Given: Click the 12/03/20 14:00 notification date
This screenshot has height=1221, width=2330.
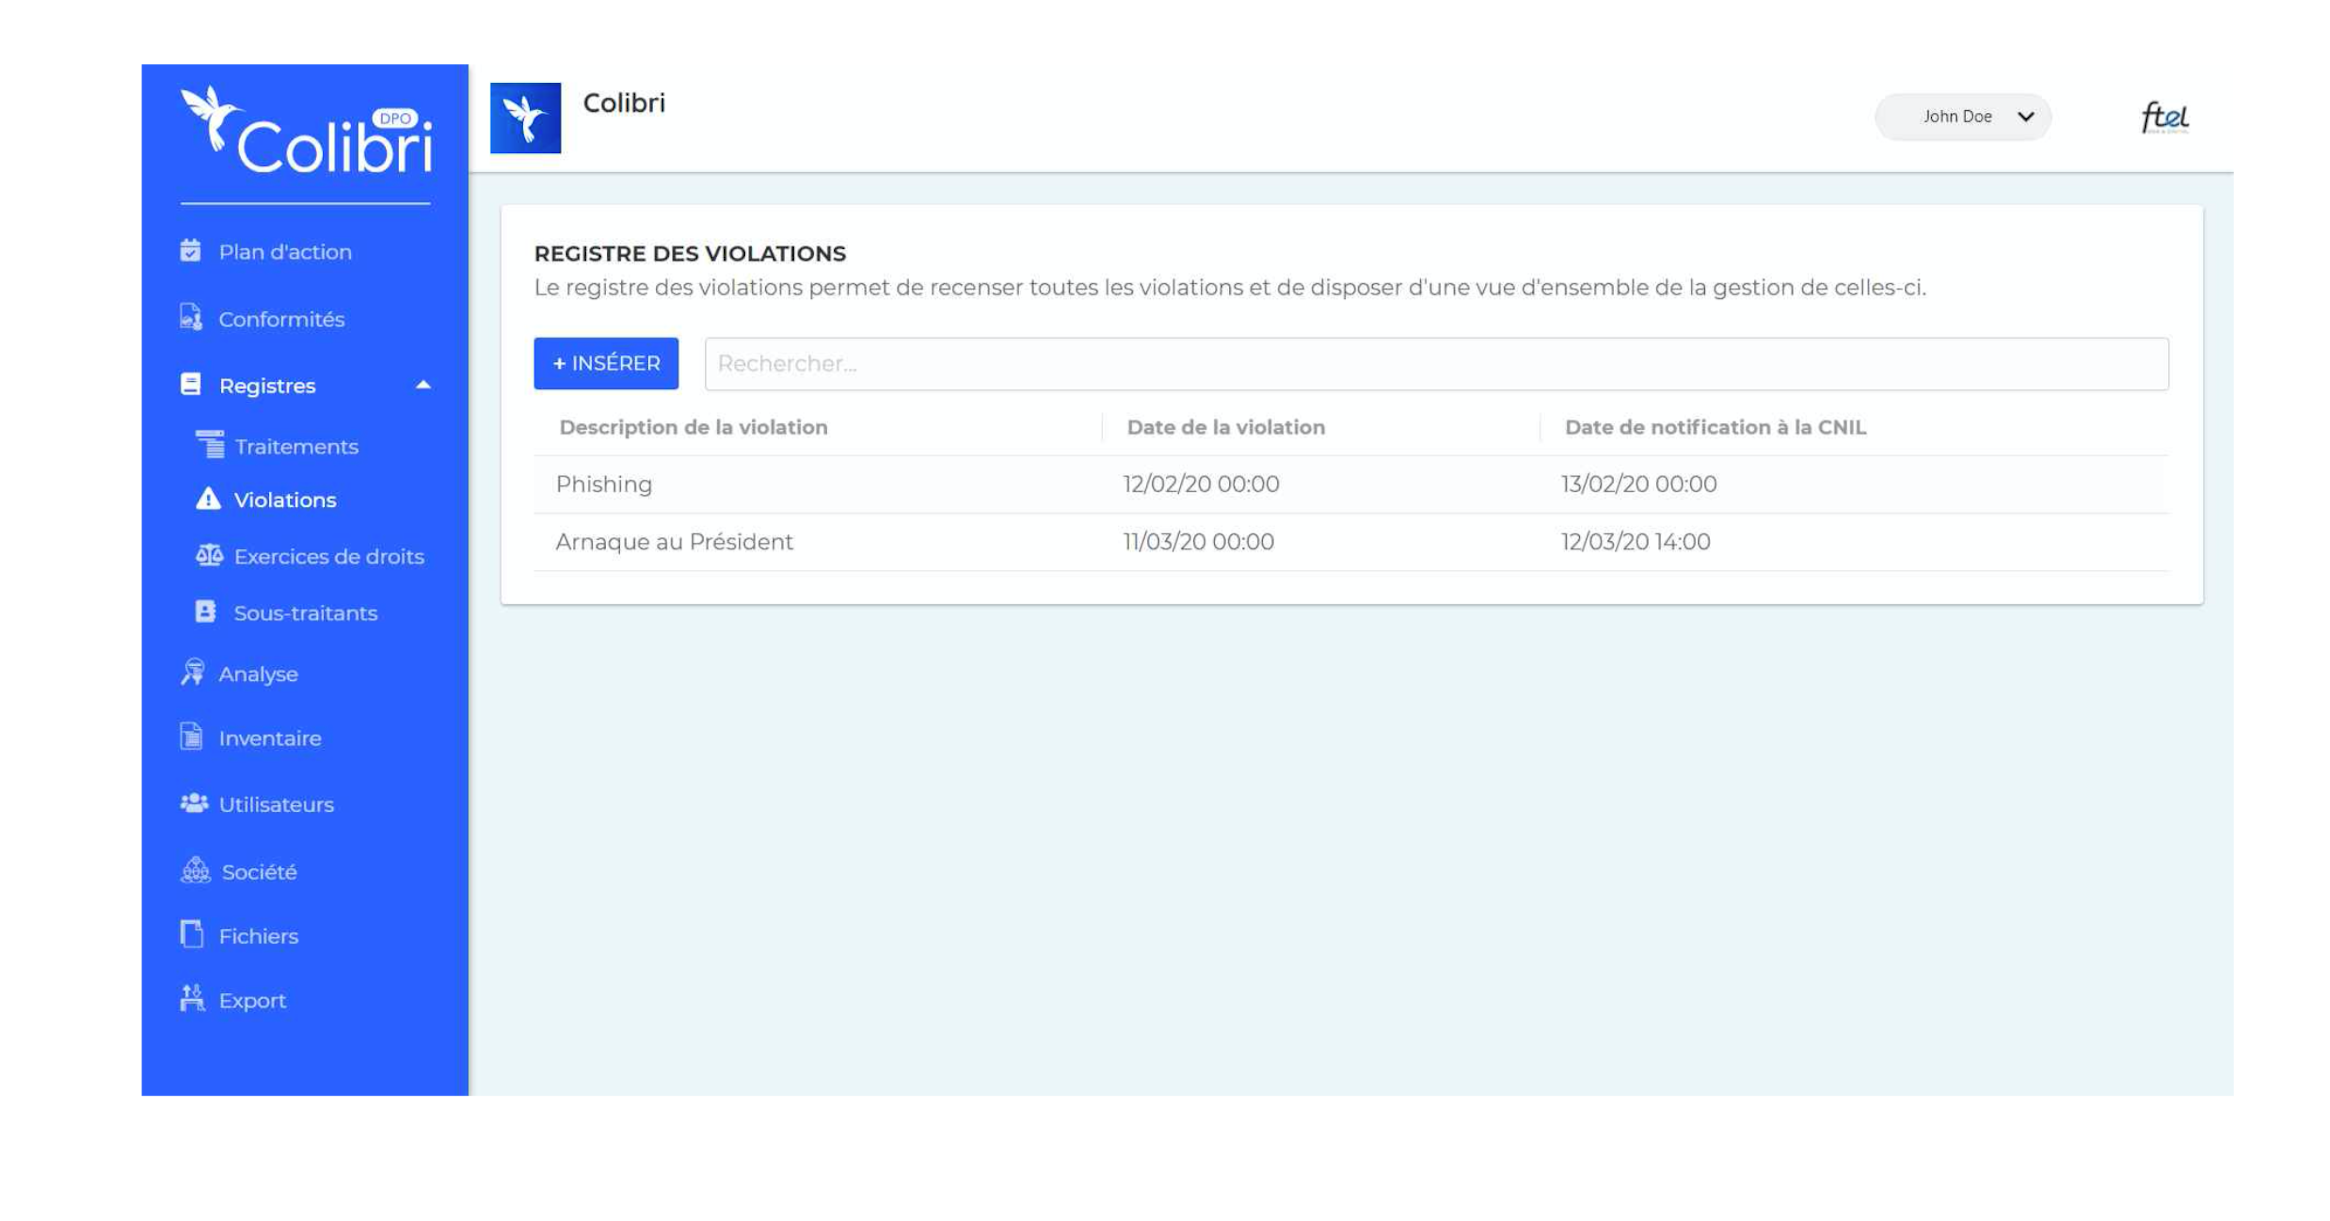Looking at the screenshot, I should point(1635,542).
